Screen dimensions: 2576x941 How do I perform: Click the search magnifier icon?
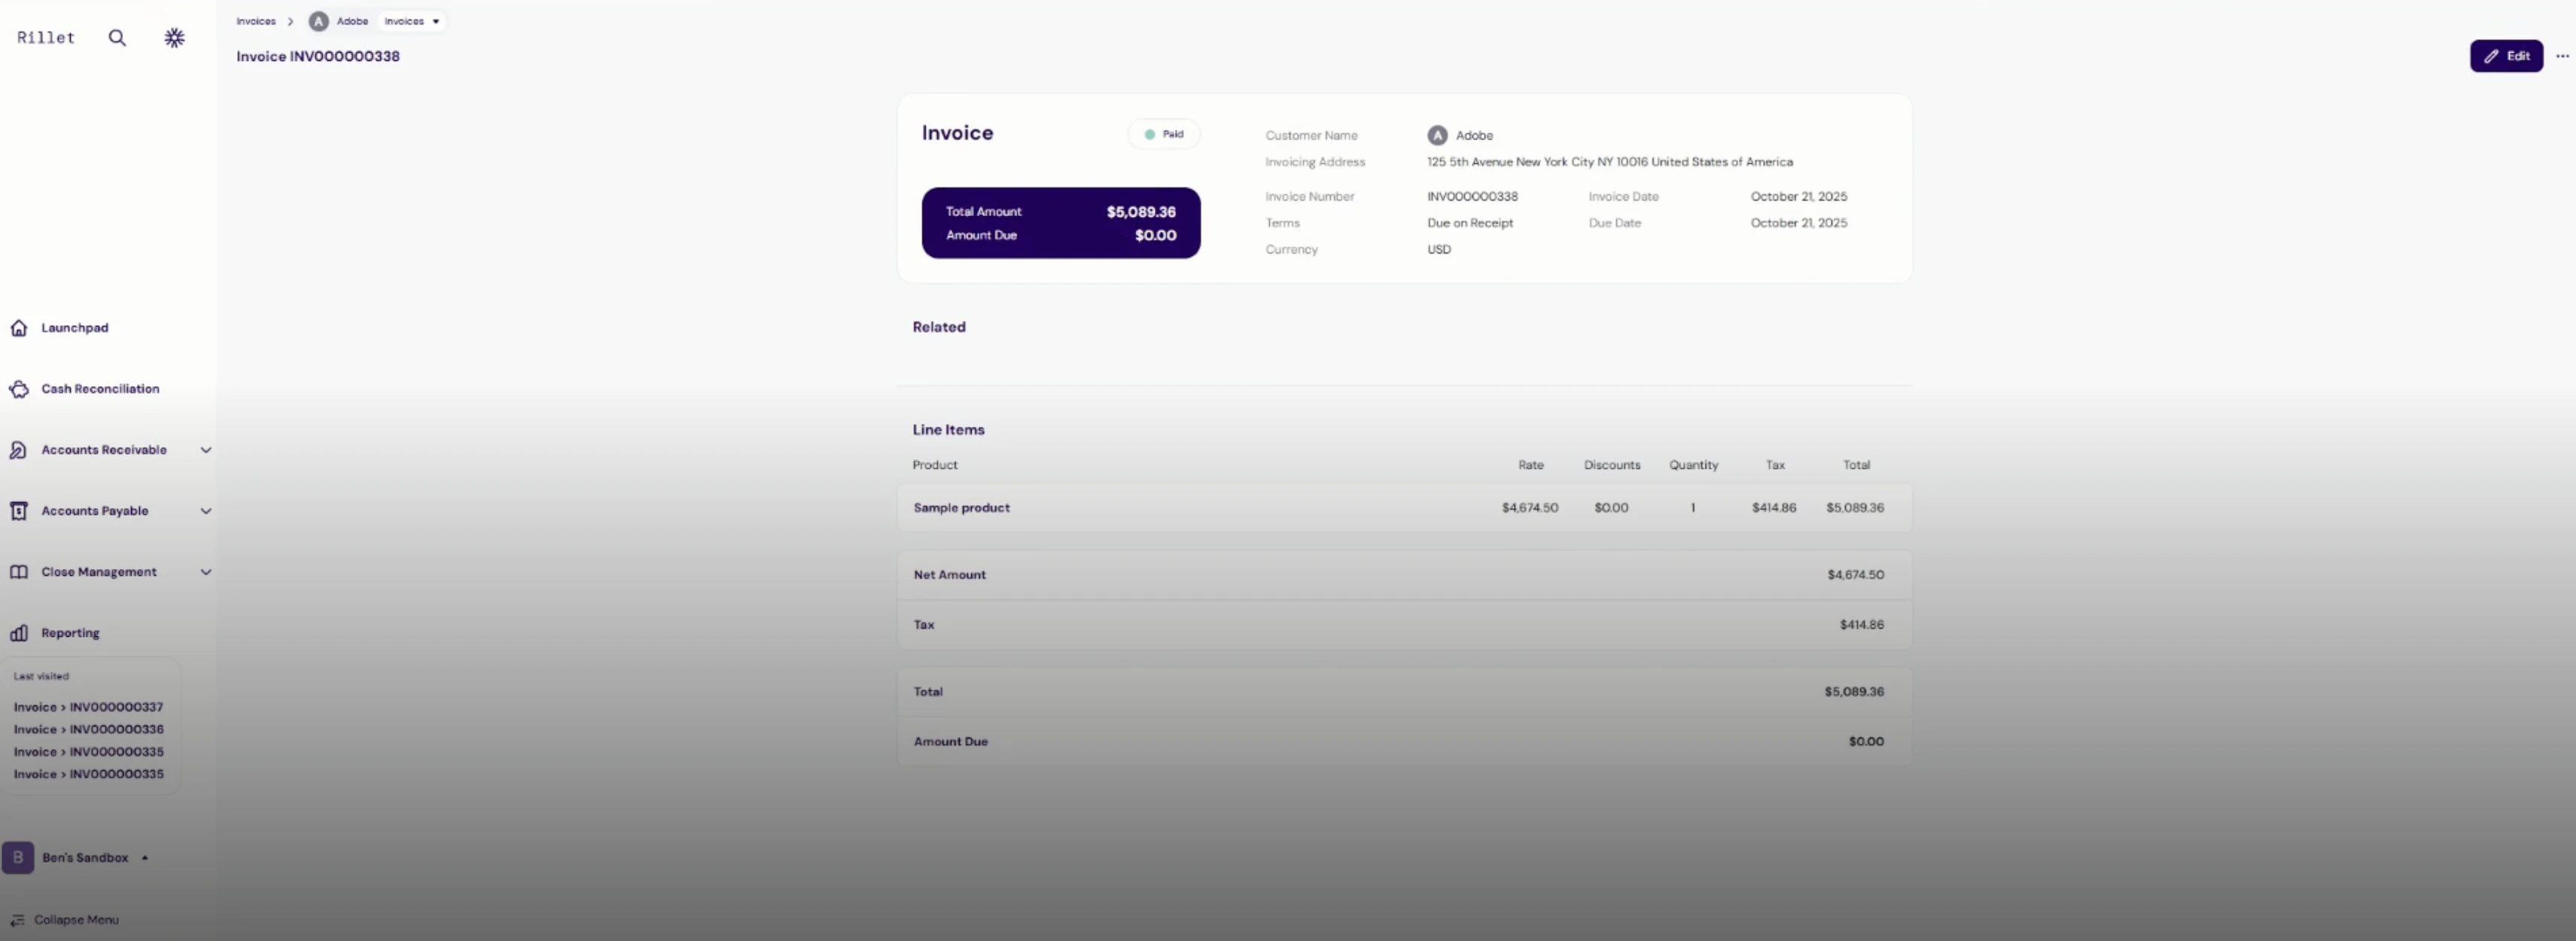(117, 38)
